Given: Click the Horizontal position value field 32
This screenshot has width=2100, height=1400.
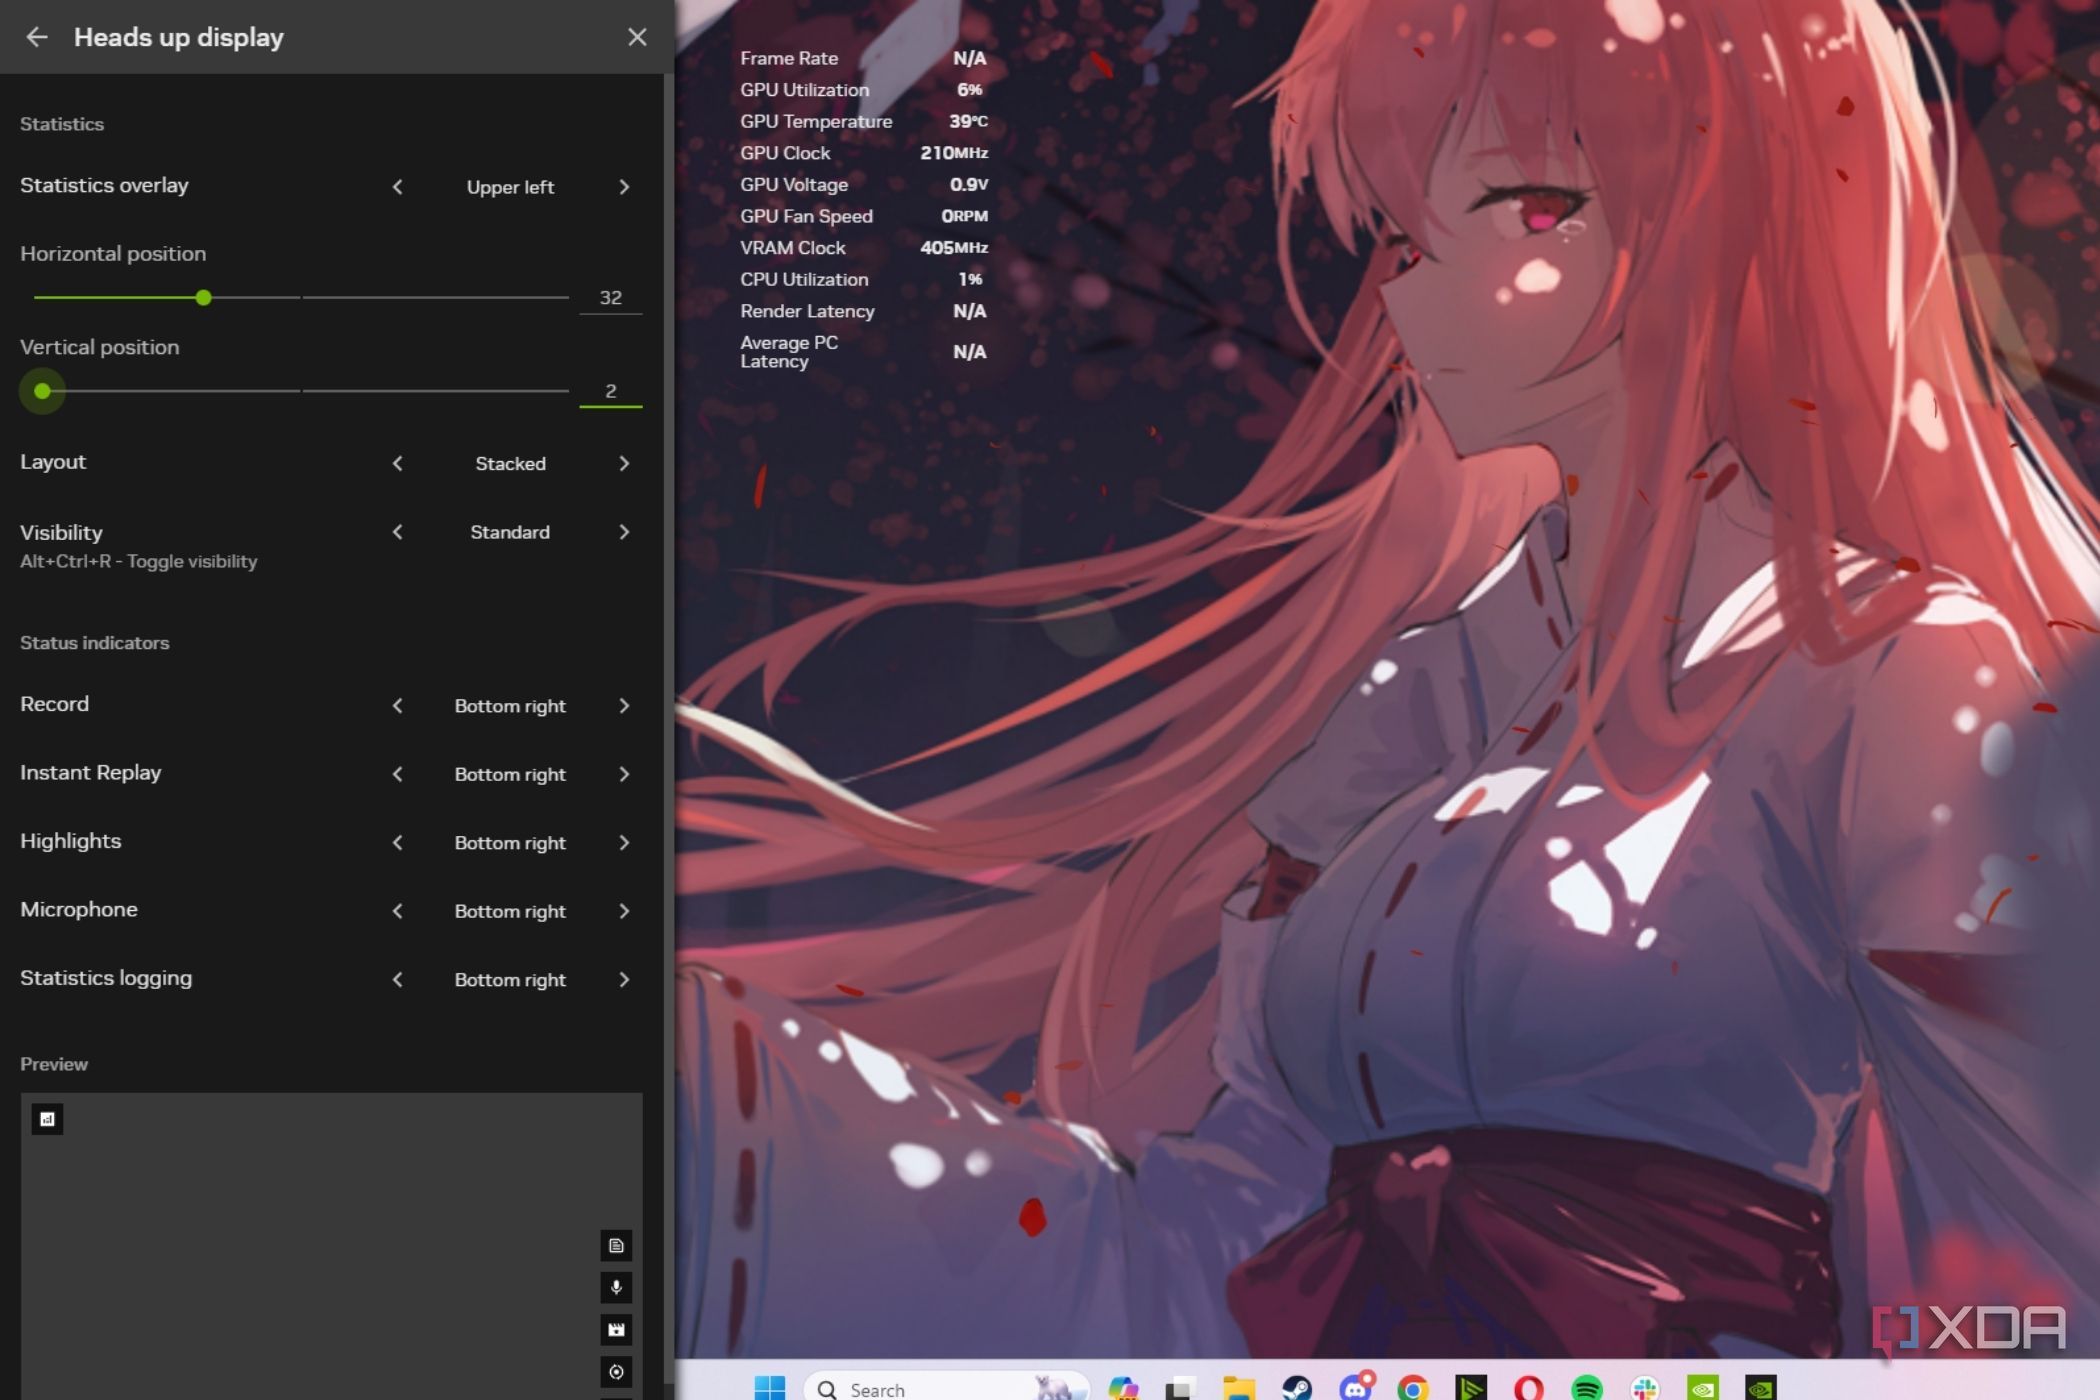Looking at the screenshot, I should point(610,298).
